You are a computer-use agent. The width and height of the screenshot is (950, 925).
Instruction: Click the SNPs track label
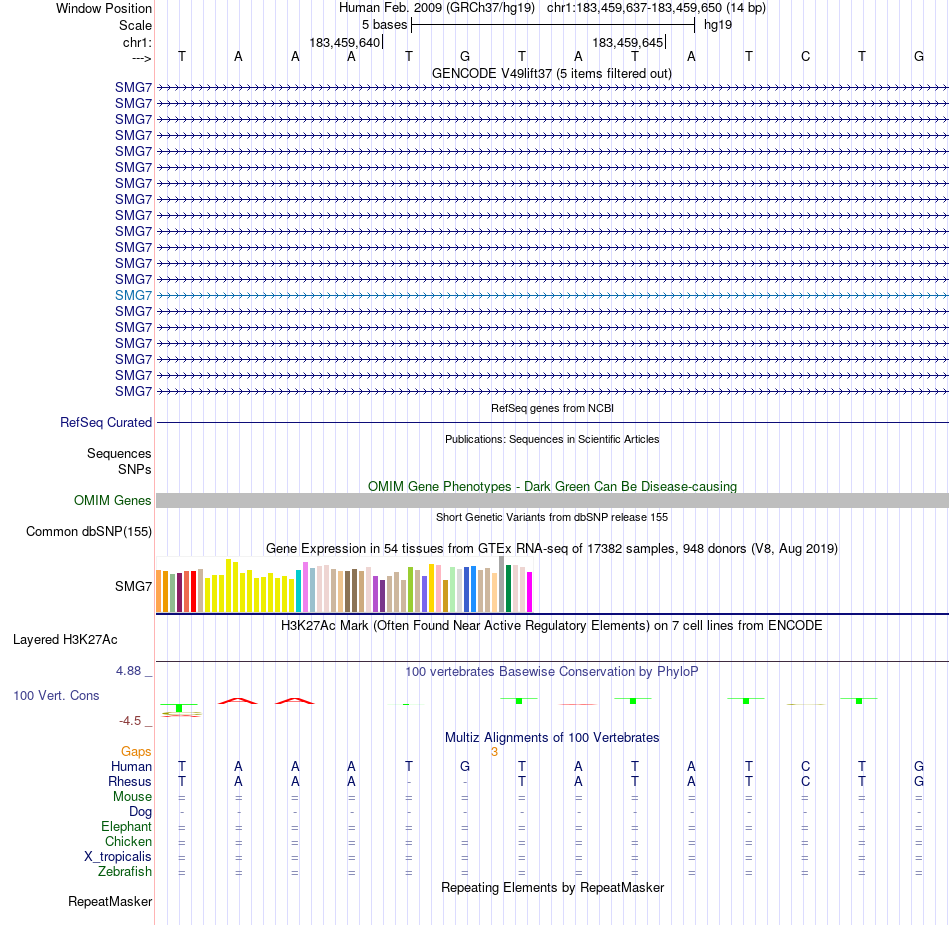click(135, 469)
